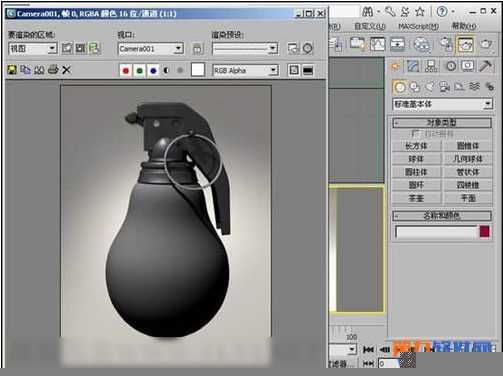Expand the help dropdown arrow
Viewport: 503px width, 376px height.
(x=453, y=12)
